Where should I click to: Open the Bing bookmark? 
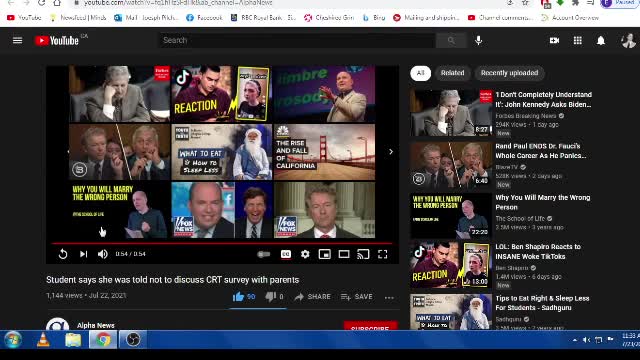point(374,18)
